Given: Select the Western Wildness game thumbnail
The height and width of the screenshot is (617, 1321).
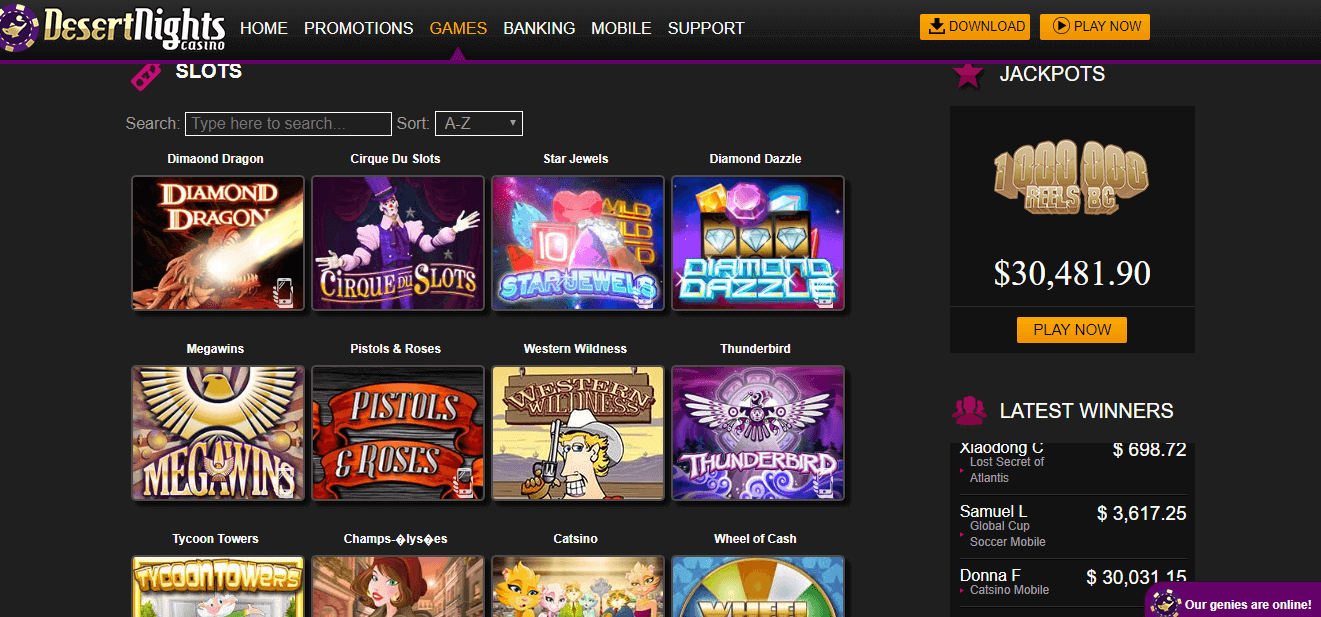Looking at the screenshot, I should click(x=578, y=433).
